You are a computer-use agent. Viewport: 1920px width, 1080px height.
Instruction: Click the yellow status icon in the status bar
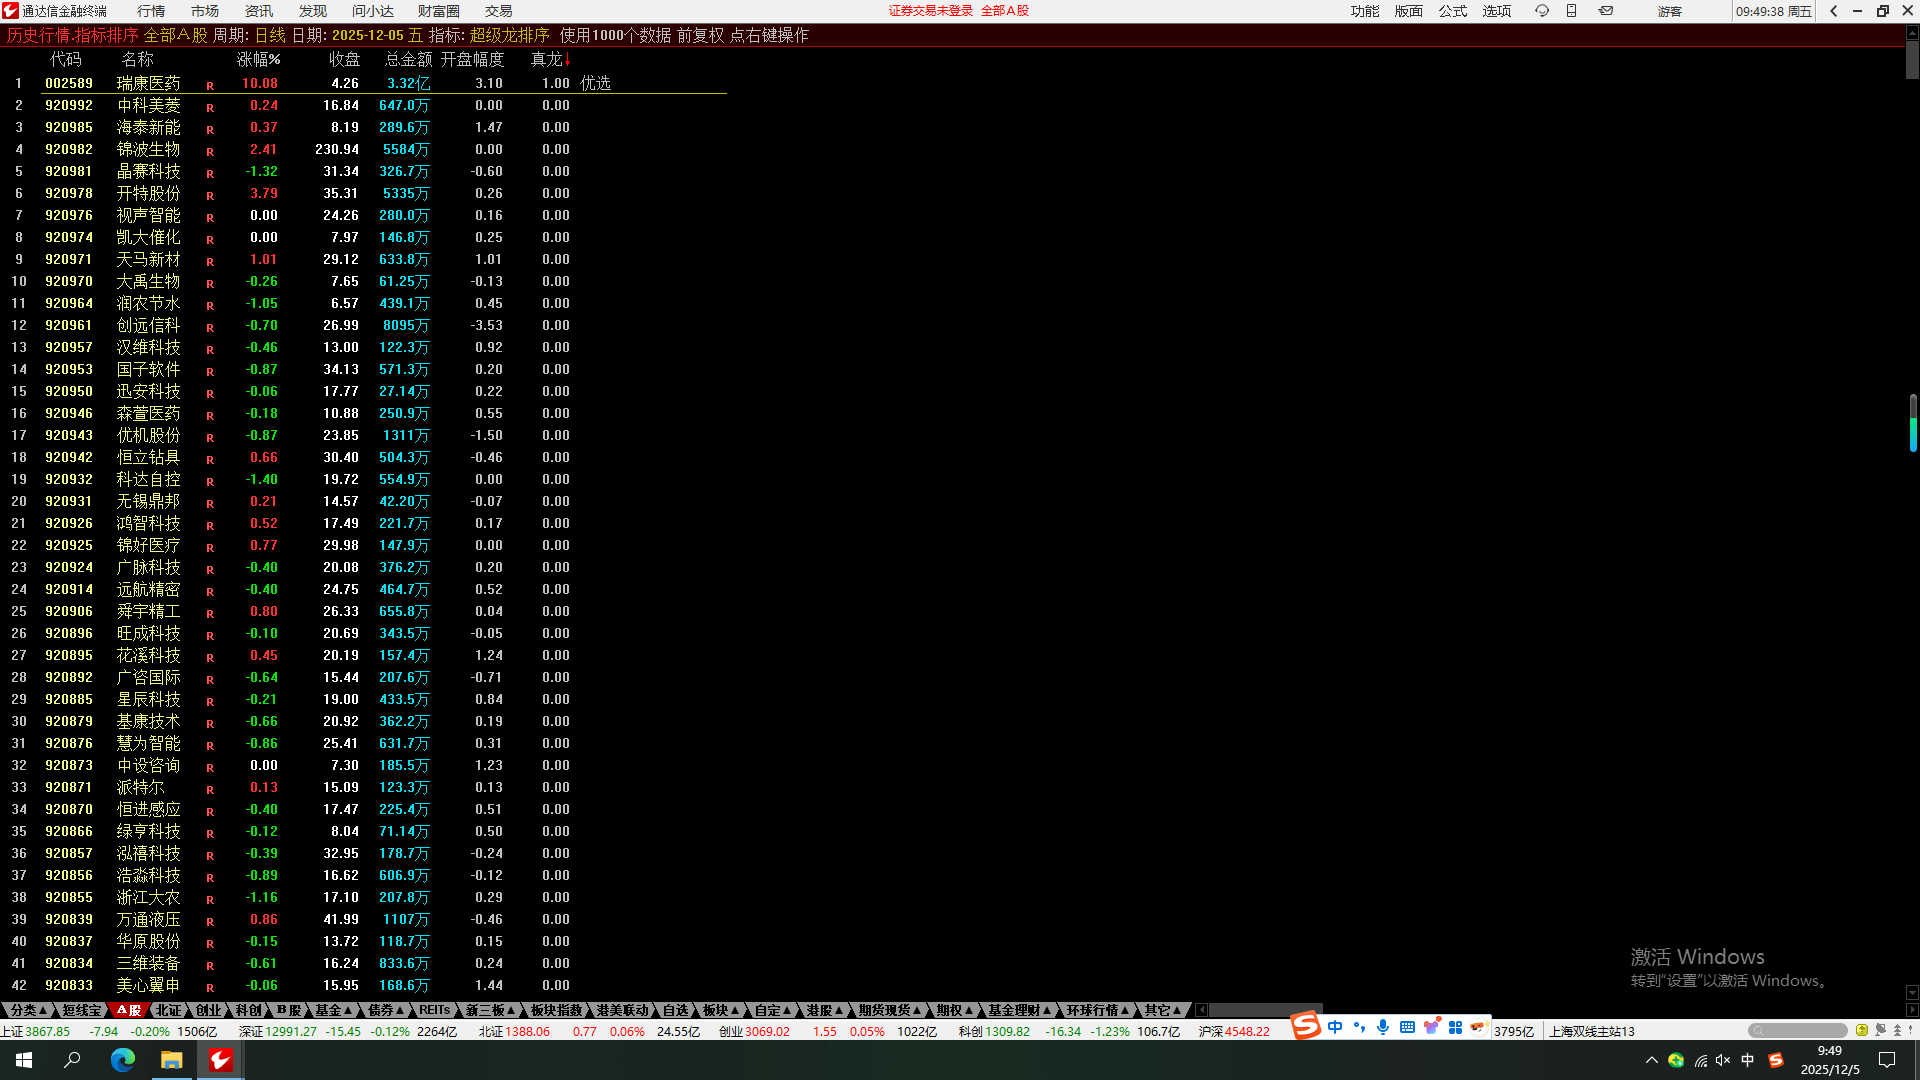point(1861,1030)
